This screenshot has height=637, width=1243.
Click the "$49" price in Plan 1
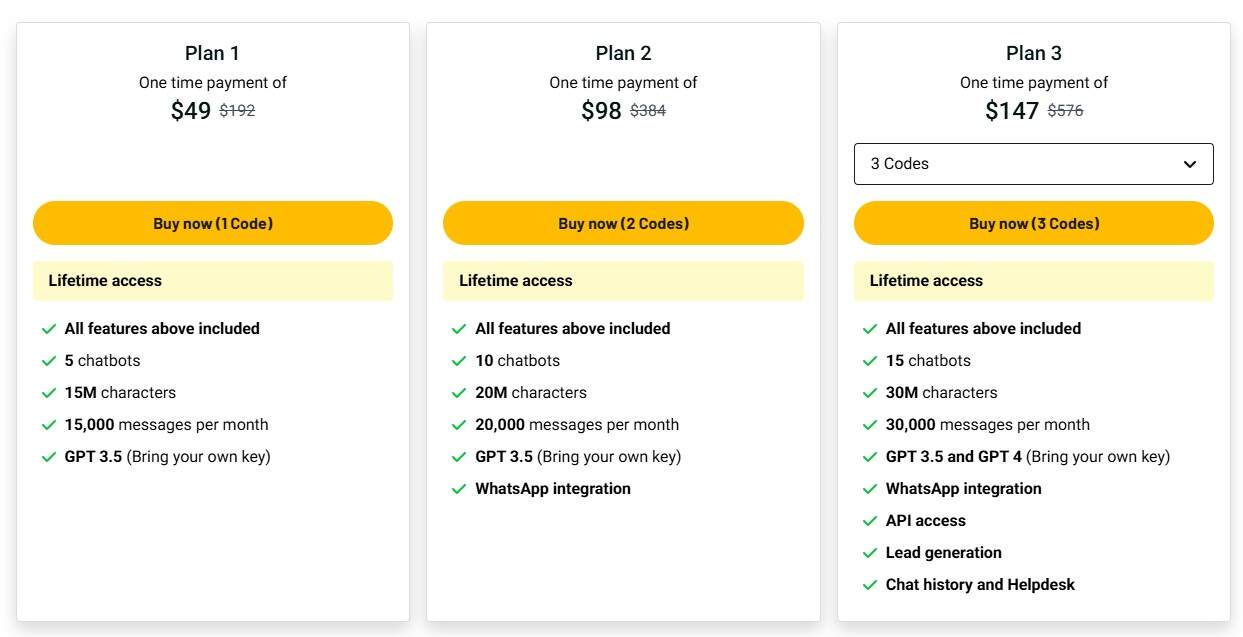pos(190,111)
